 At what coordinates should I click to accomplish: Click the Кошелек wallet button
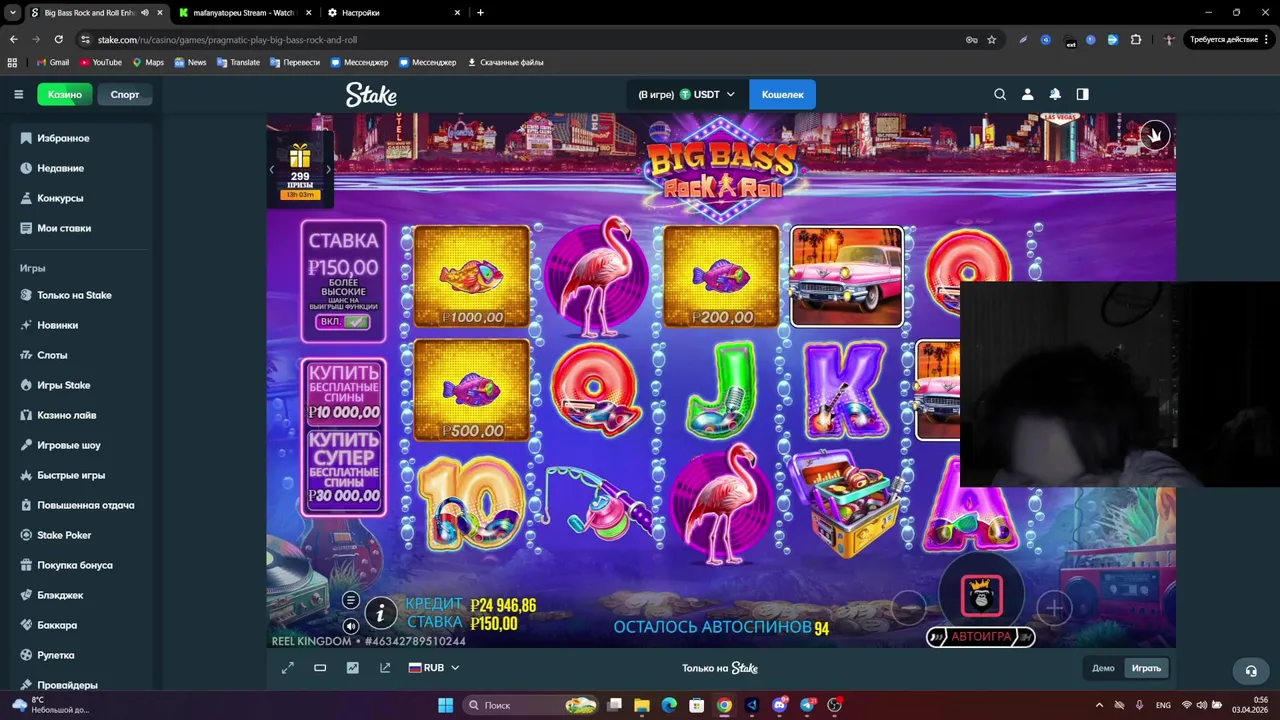(x=782, y=94)
